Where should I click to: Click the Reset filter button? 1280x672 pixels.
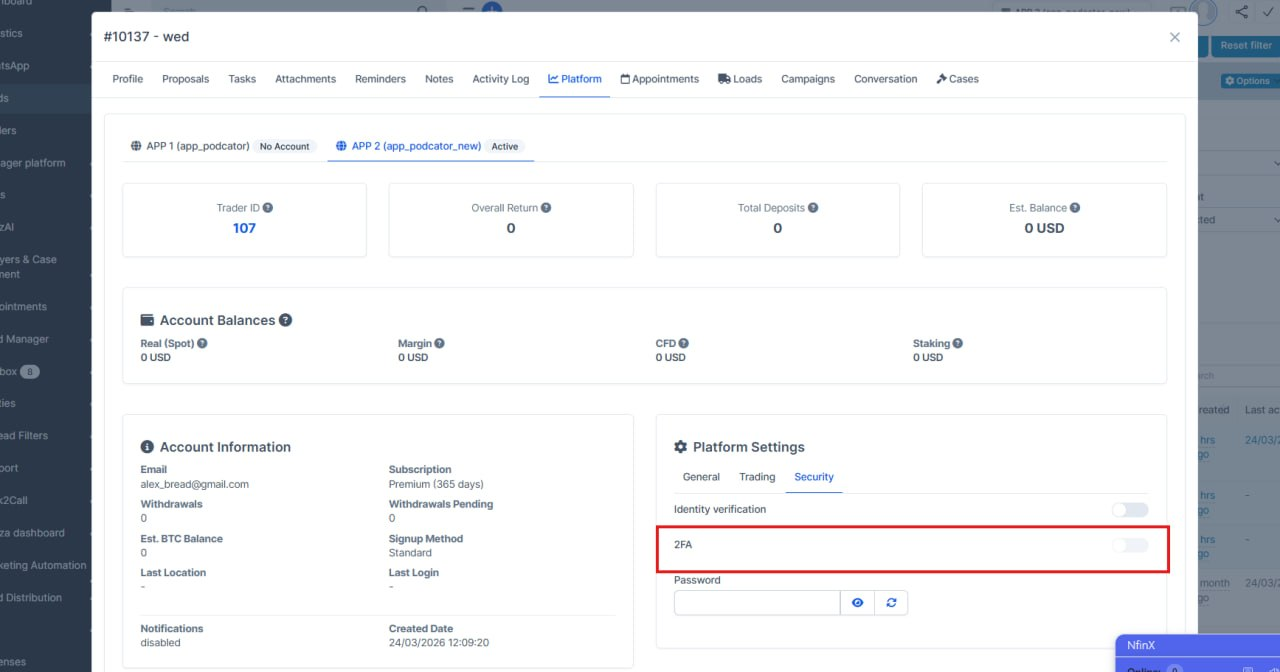point(1245,45)
